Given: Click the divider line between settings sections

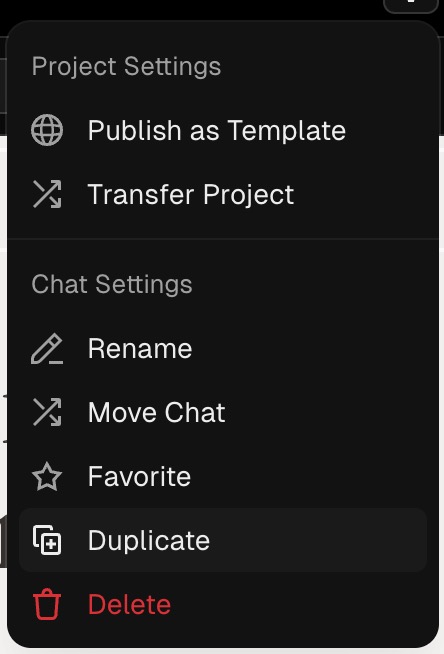Looking at the screenshot, I should click(223, 239).
